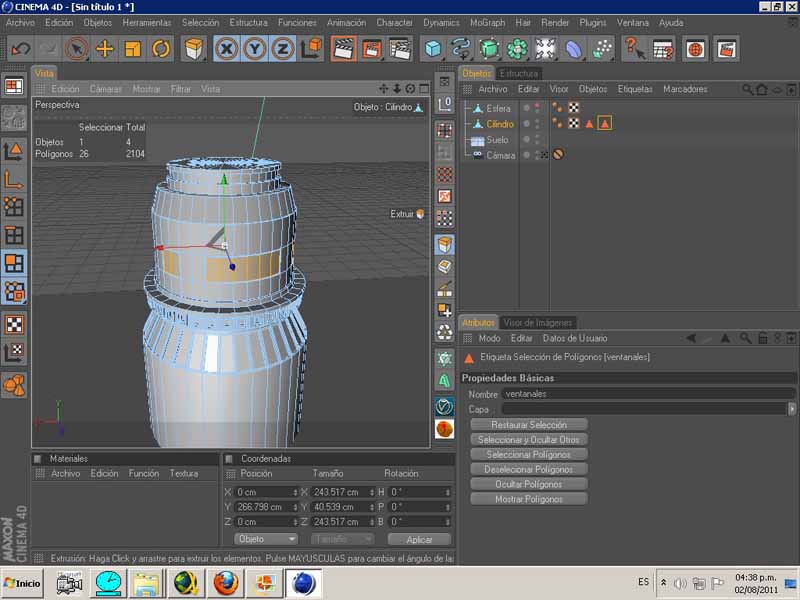Select the Esfera object in the tree
Screen dimensions: 800x600
click(x=498, y=108)
